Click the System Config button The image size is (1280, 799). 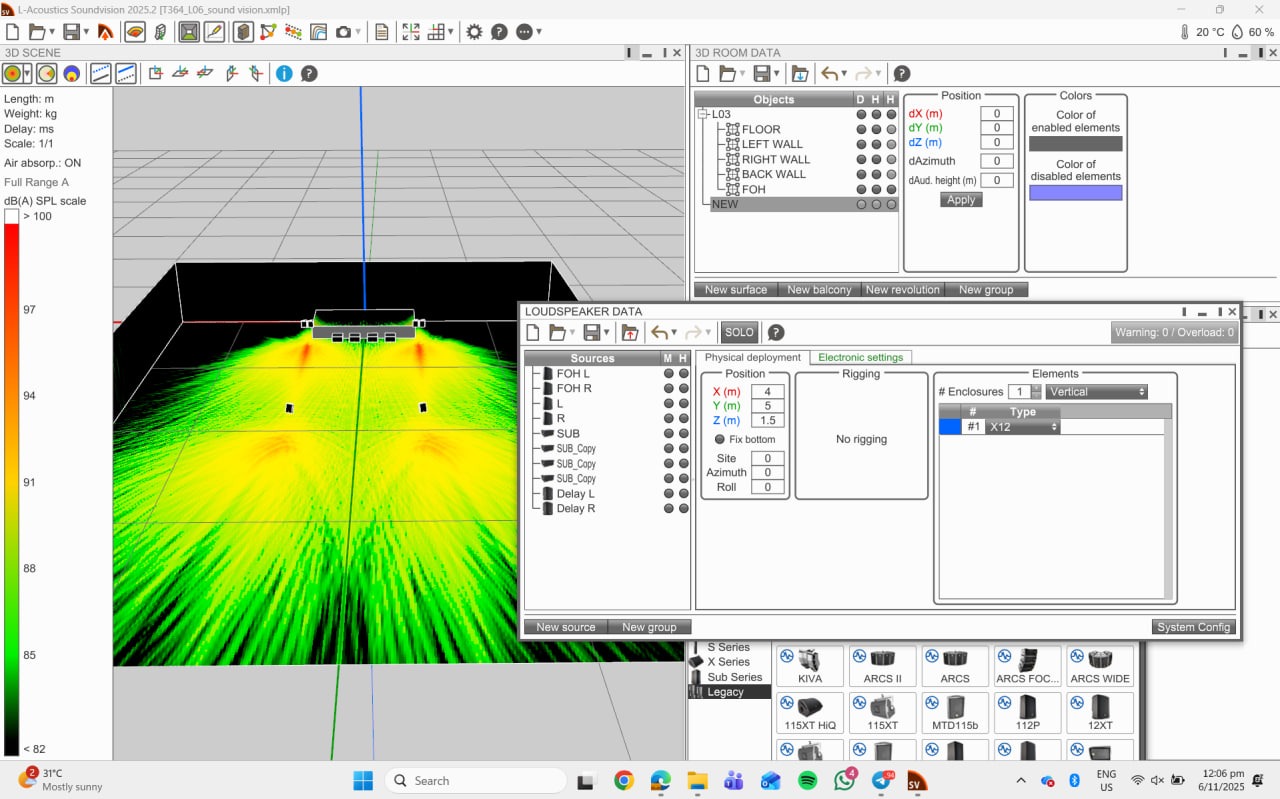(1194, 627)
